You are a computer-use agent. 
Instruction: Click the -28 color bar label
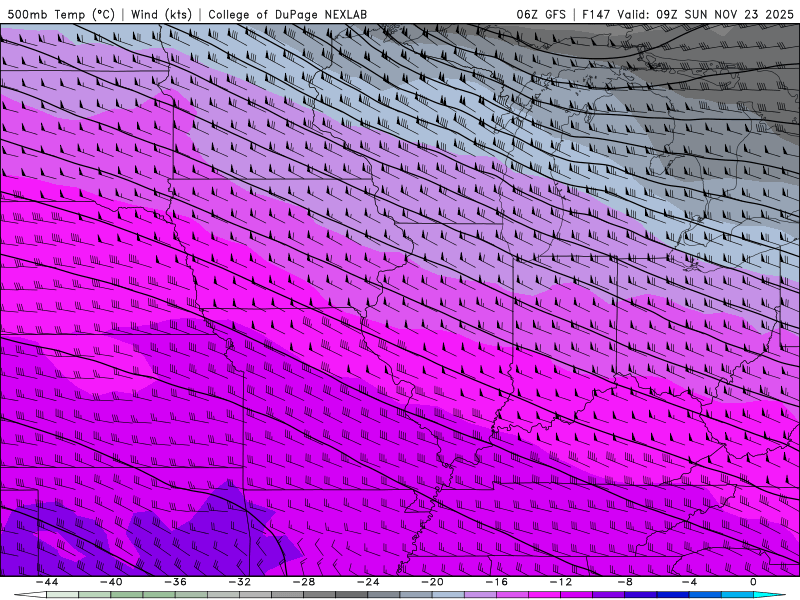tap(304, 582)
